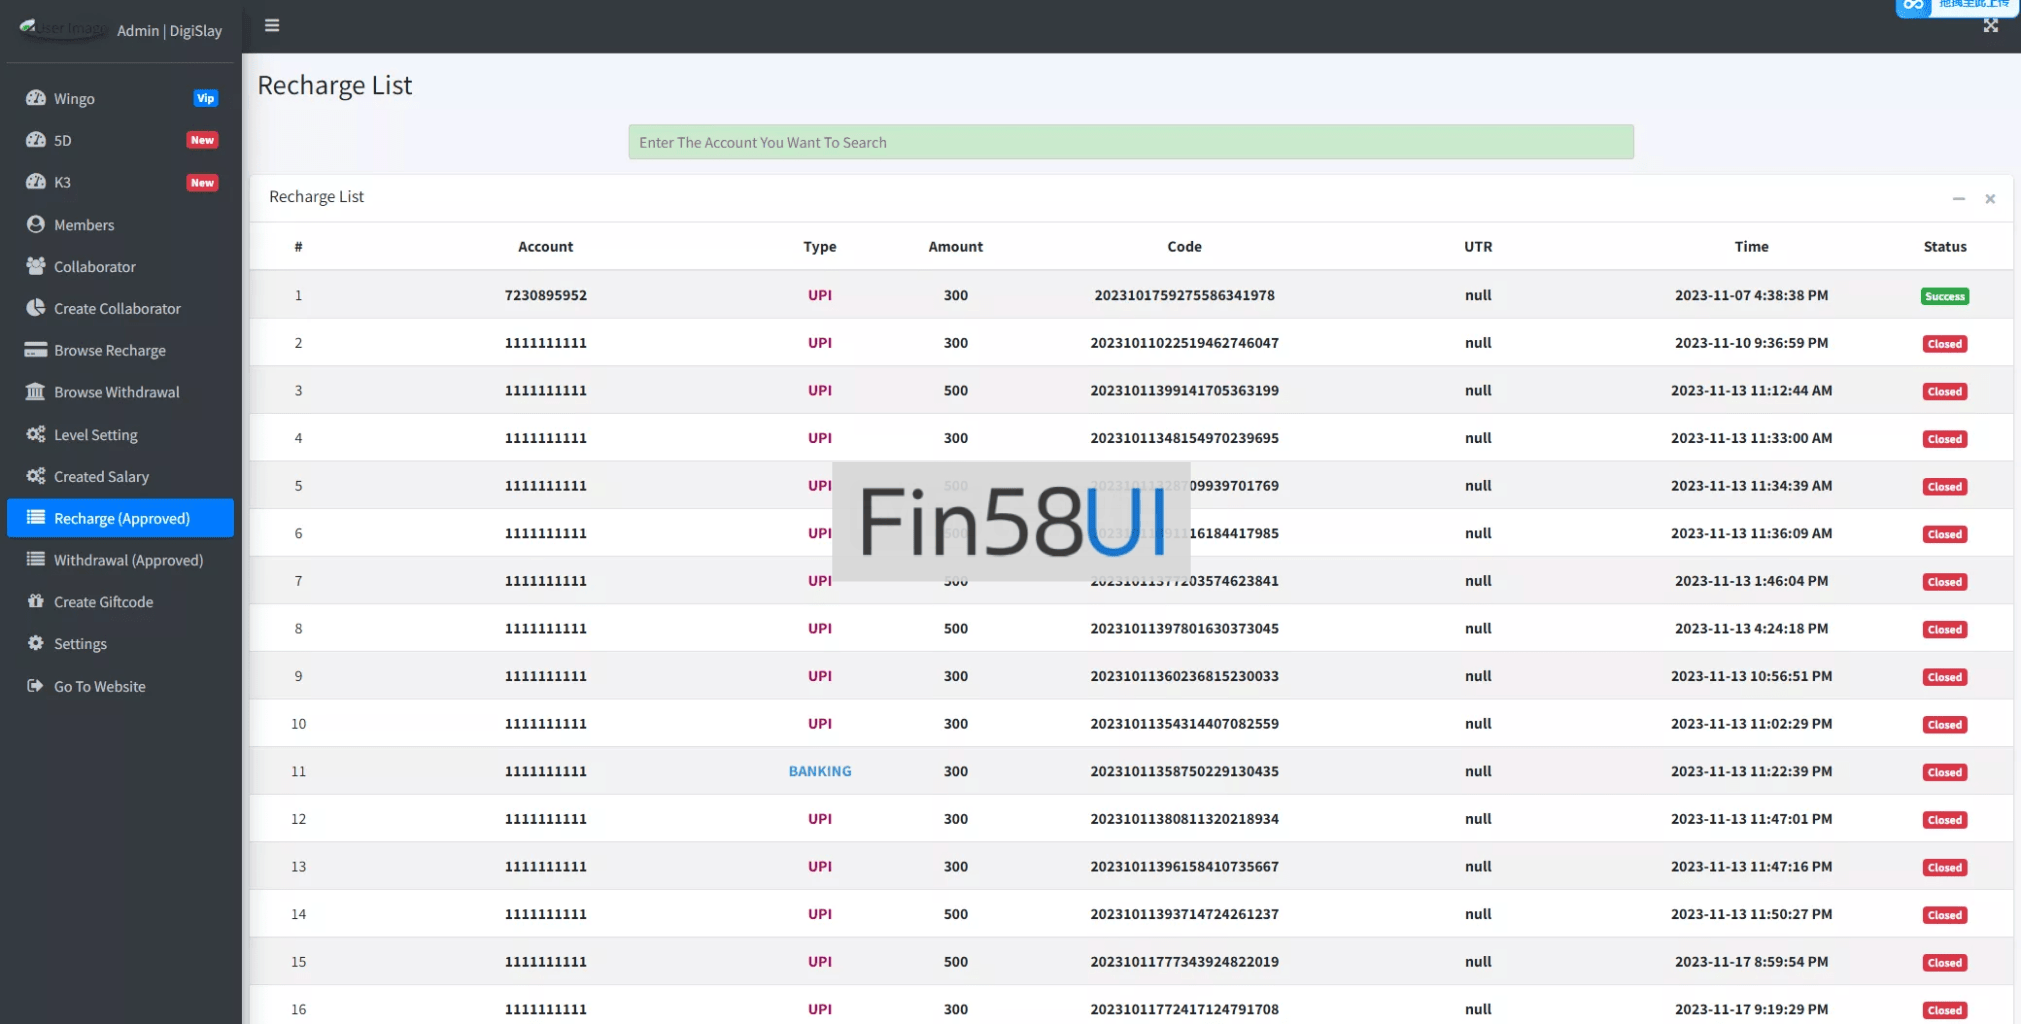Image resolution: width=2021 pixels, height=1024 pixels.
Task: Open the Level Setting page
Action: (x=96, y=435)
